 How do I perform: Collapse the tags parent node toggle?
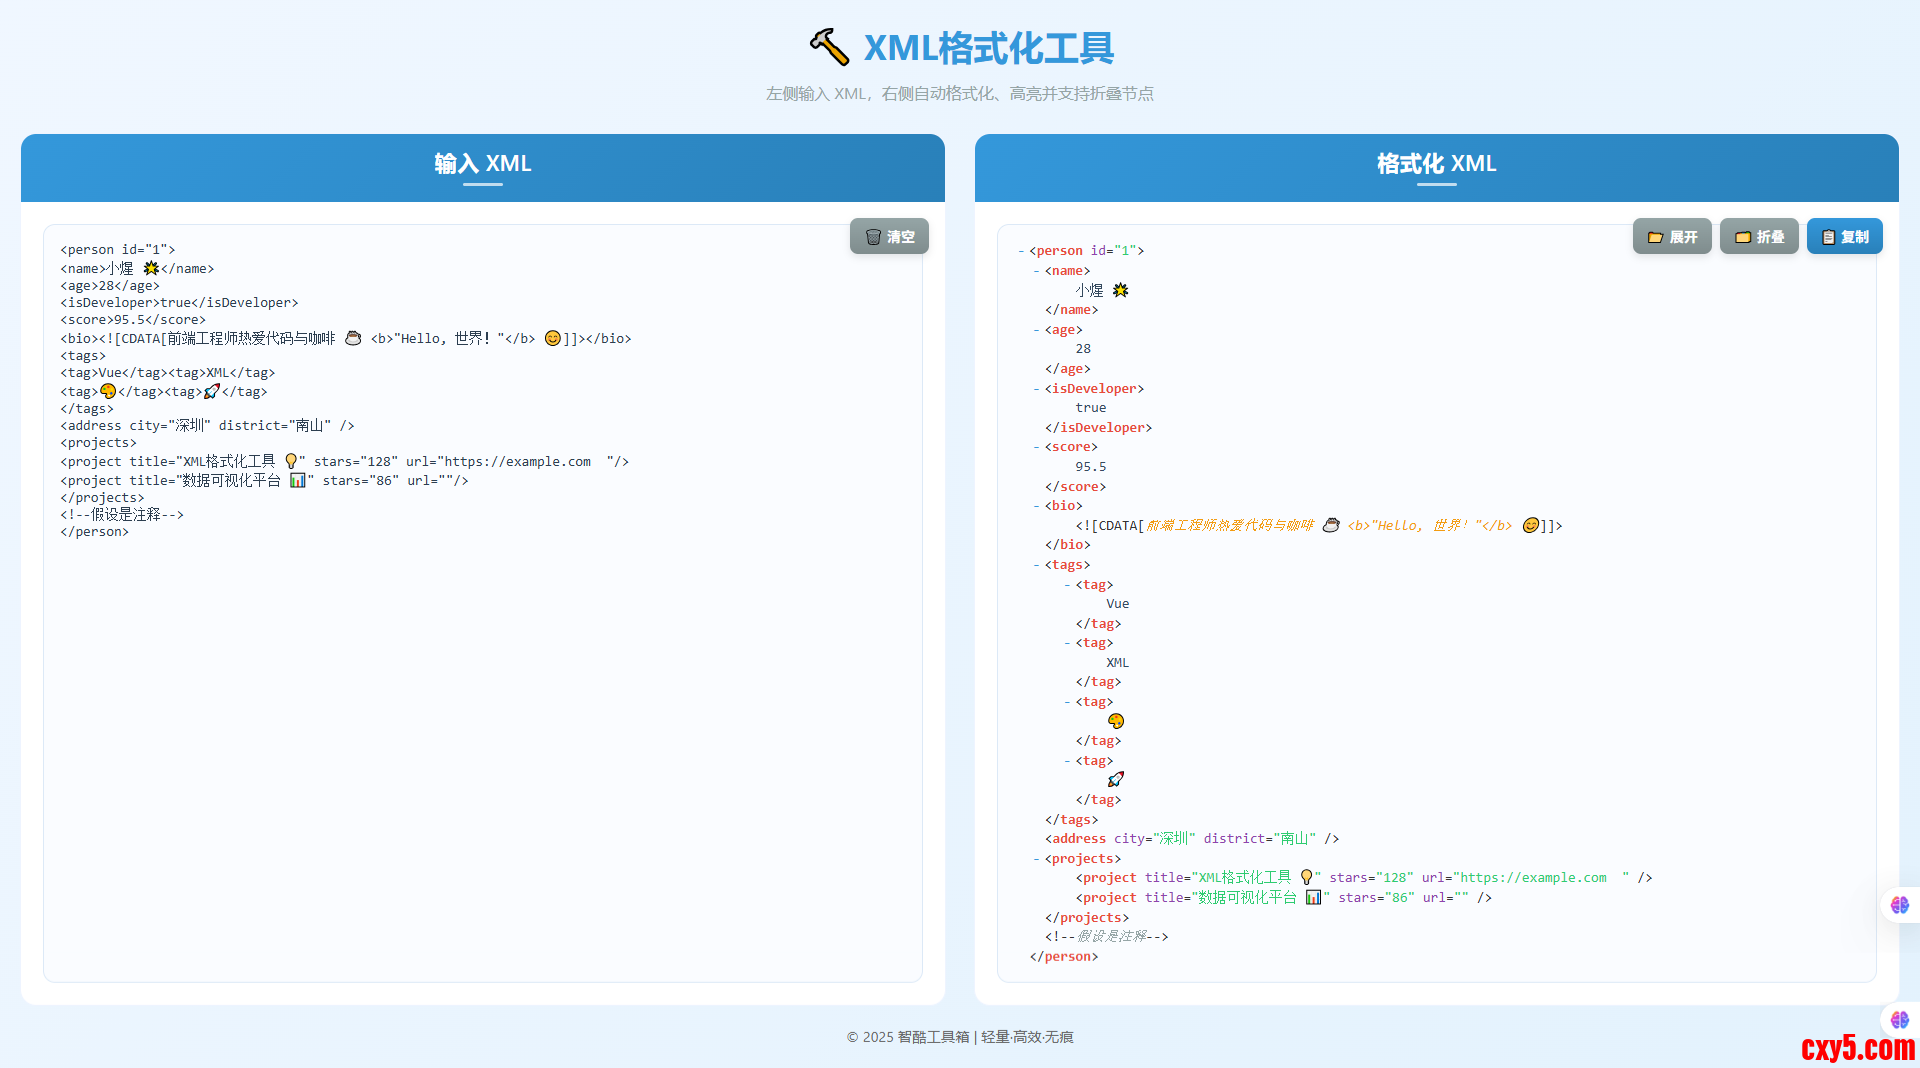(x=1036, y=565)
